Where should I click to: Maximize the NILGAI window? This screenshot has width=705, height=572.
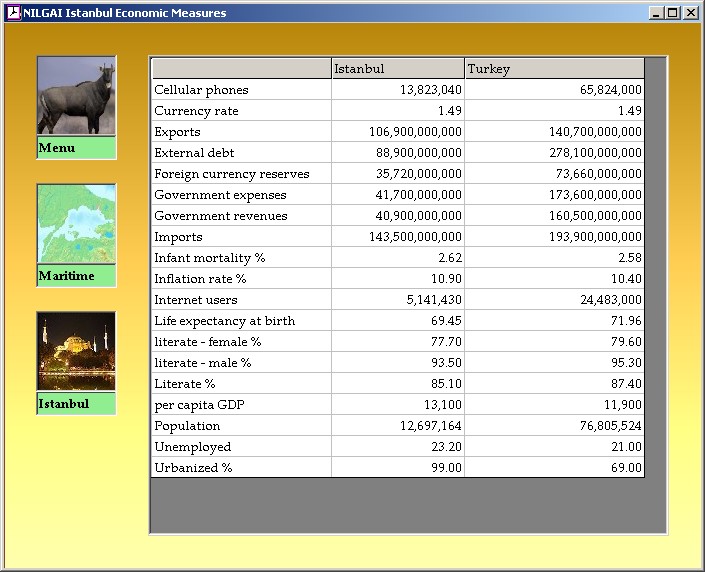[673, 13]
